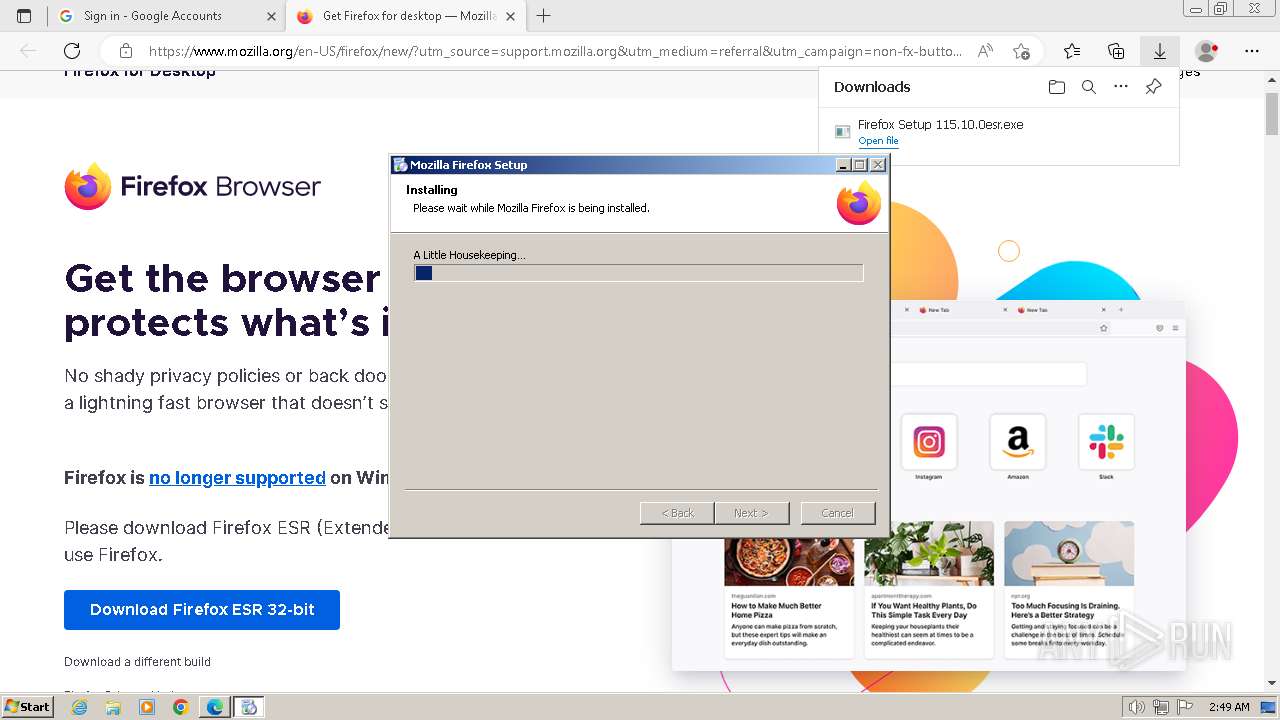Switch to the Sign in - Google Accounts tab
The height and width of the screenshot is (720, 1280).
click(167, 16)
